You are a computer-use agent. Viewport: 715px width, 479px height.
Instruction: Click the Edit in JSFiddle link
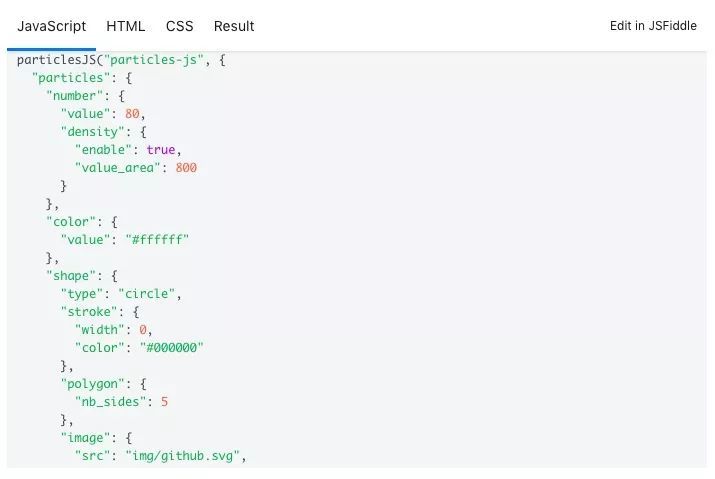pyautogui.click(x=653, y=26)
